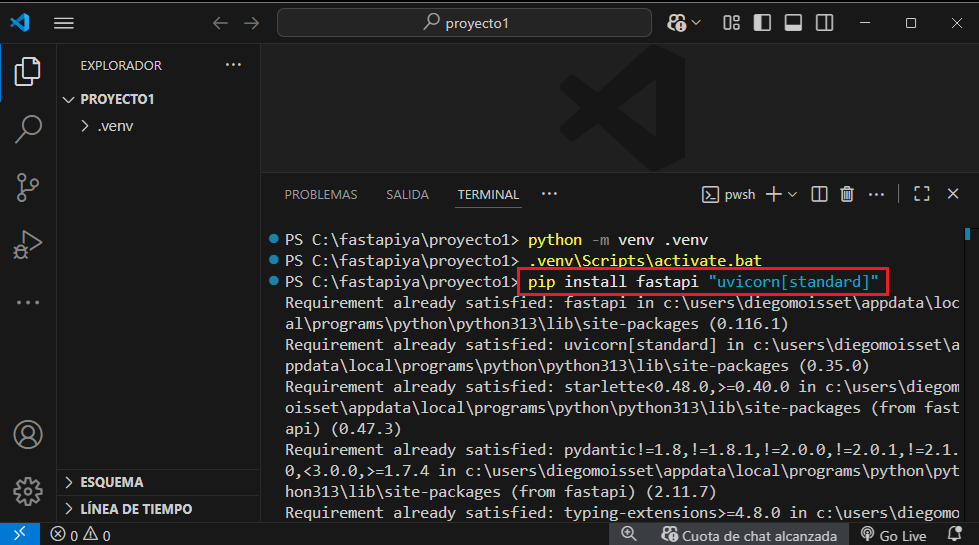Show more panel tabs ellipsis
979x545 pixels.
549,194
